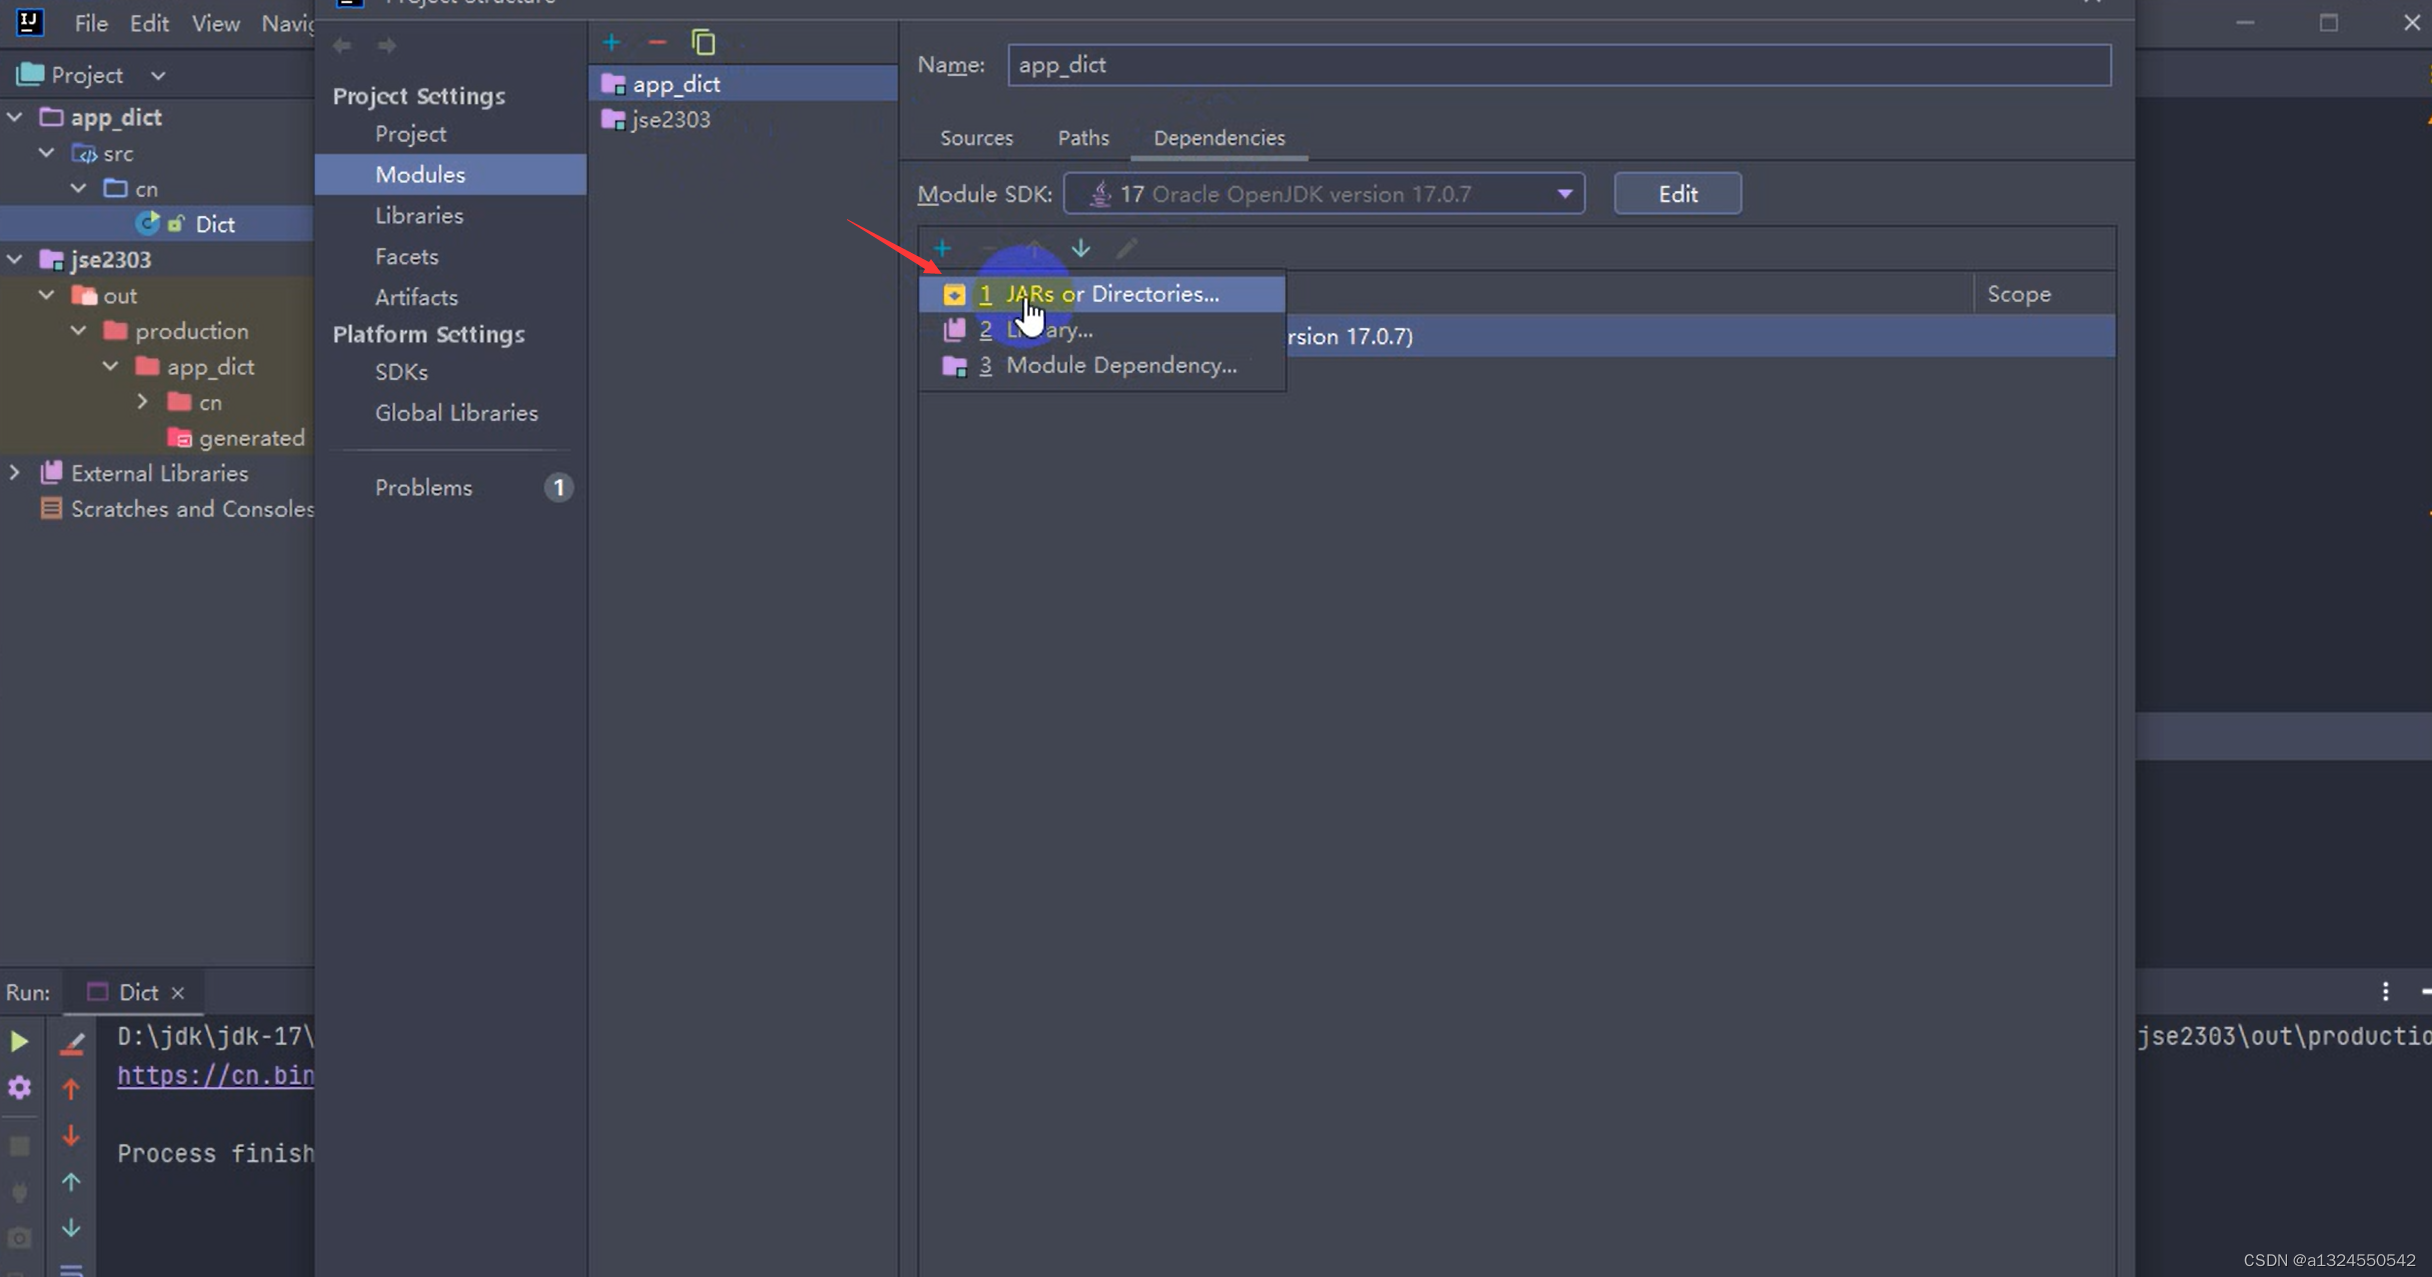2432x1277 pixels.
Task: Select Libraries in Project Settings
Action: (419, 215)
